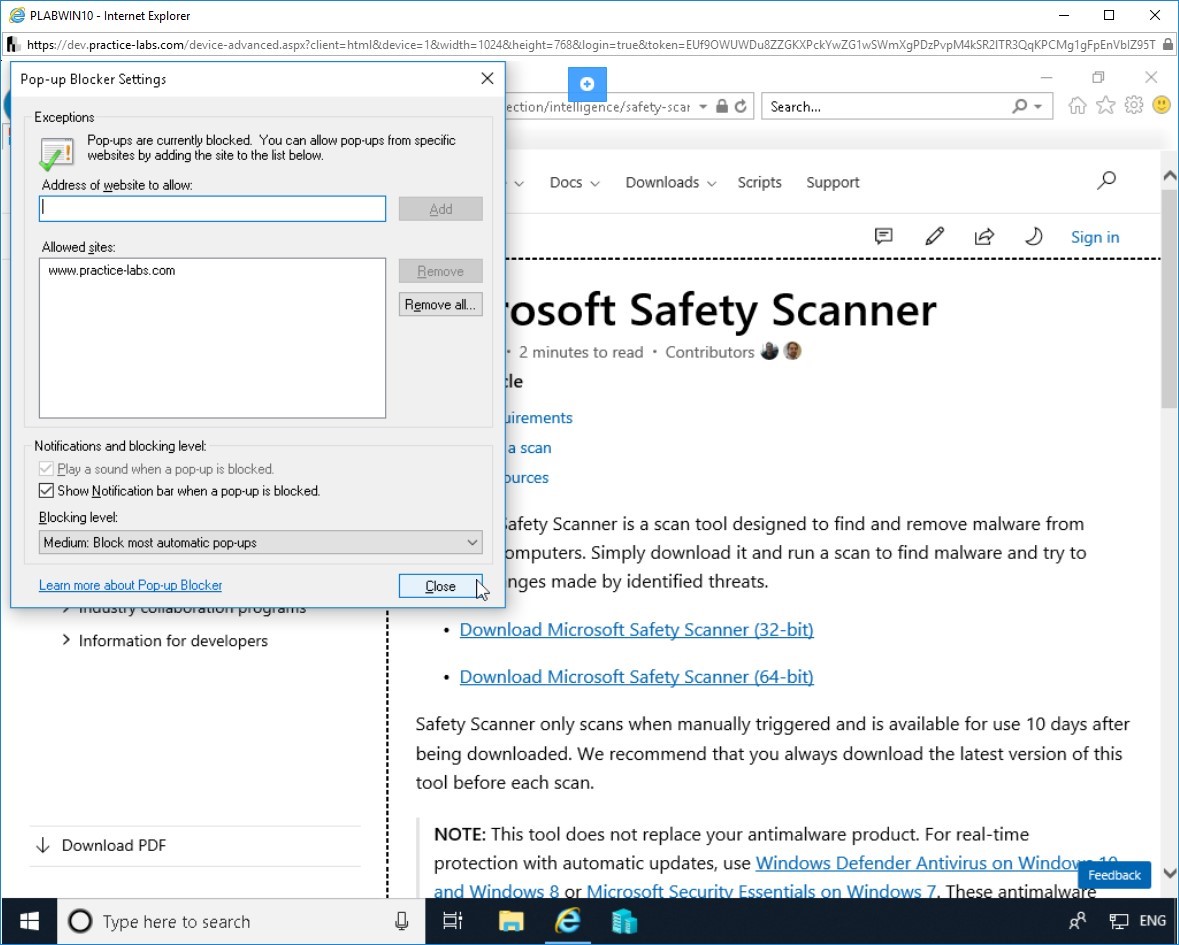Click the Close button in dialog
The width and height of the screenshot is (1179, 945).
click(x=441, y=586)
